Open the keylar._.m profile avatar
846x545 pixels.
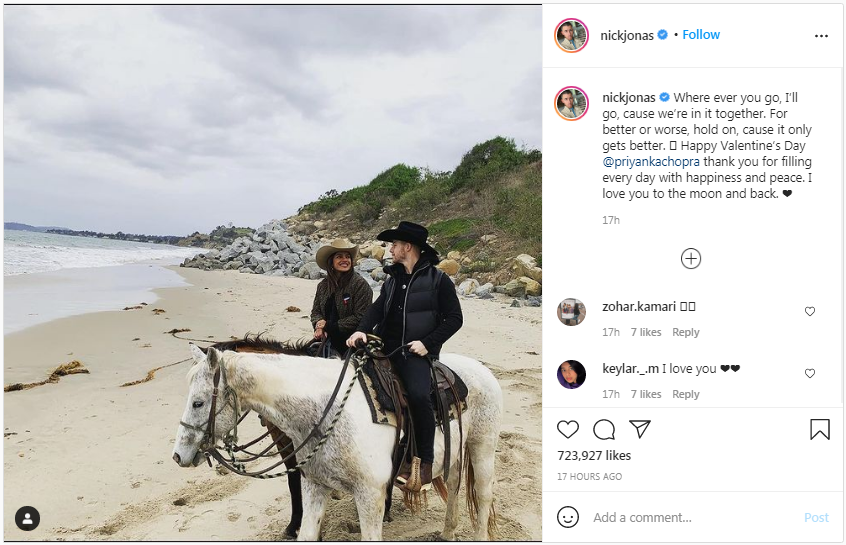point(571,374)
